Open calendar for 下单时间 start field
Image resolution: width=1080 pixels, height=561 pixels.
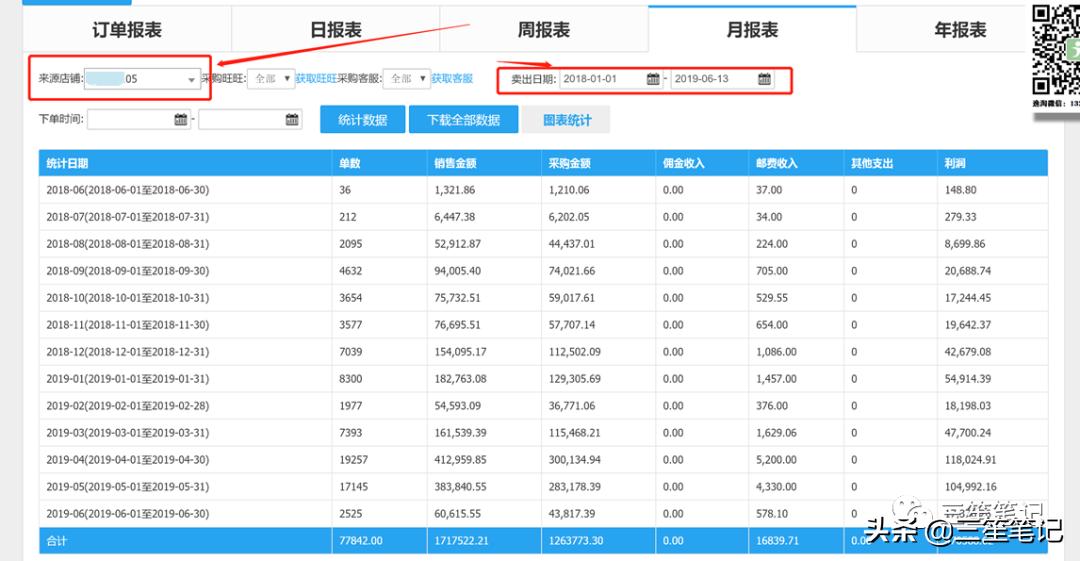[181, 120]
